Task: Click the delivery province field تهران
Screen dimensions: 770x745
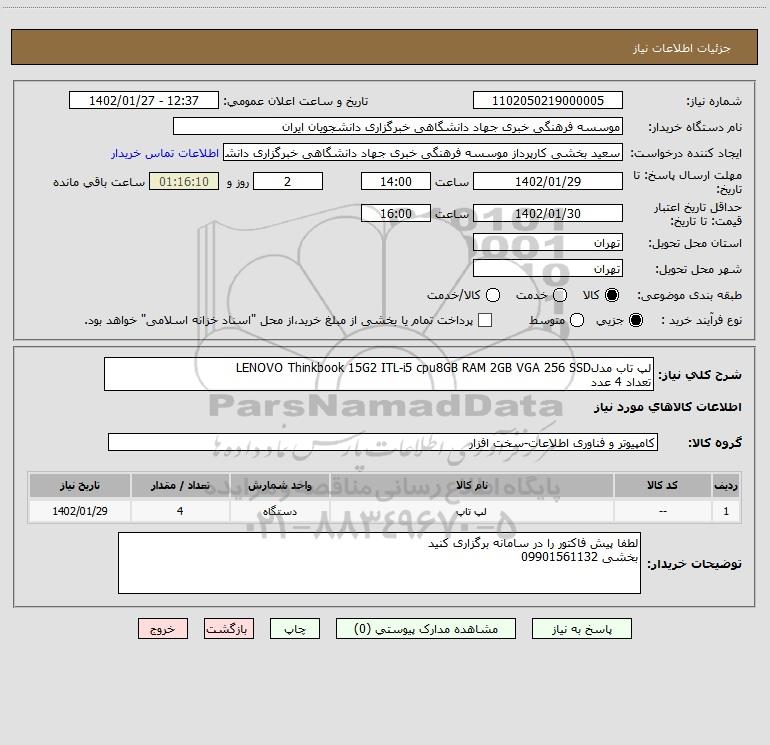Action: point(548,242)
